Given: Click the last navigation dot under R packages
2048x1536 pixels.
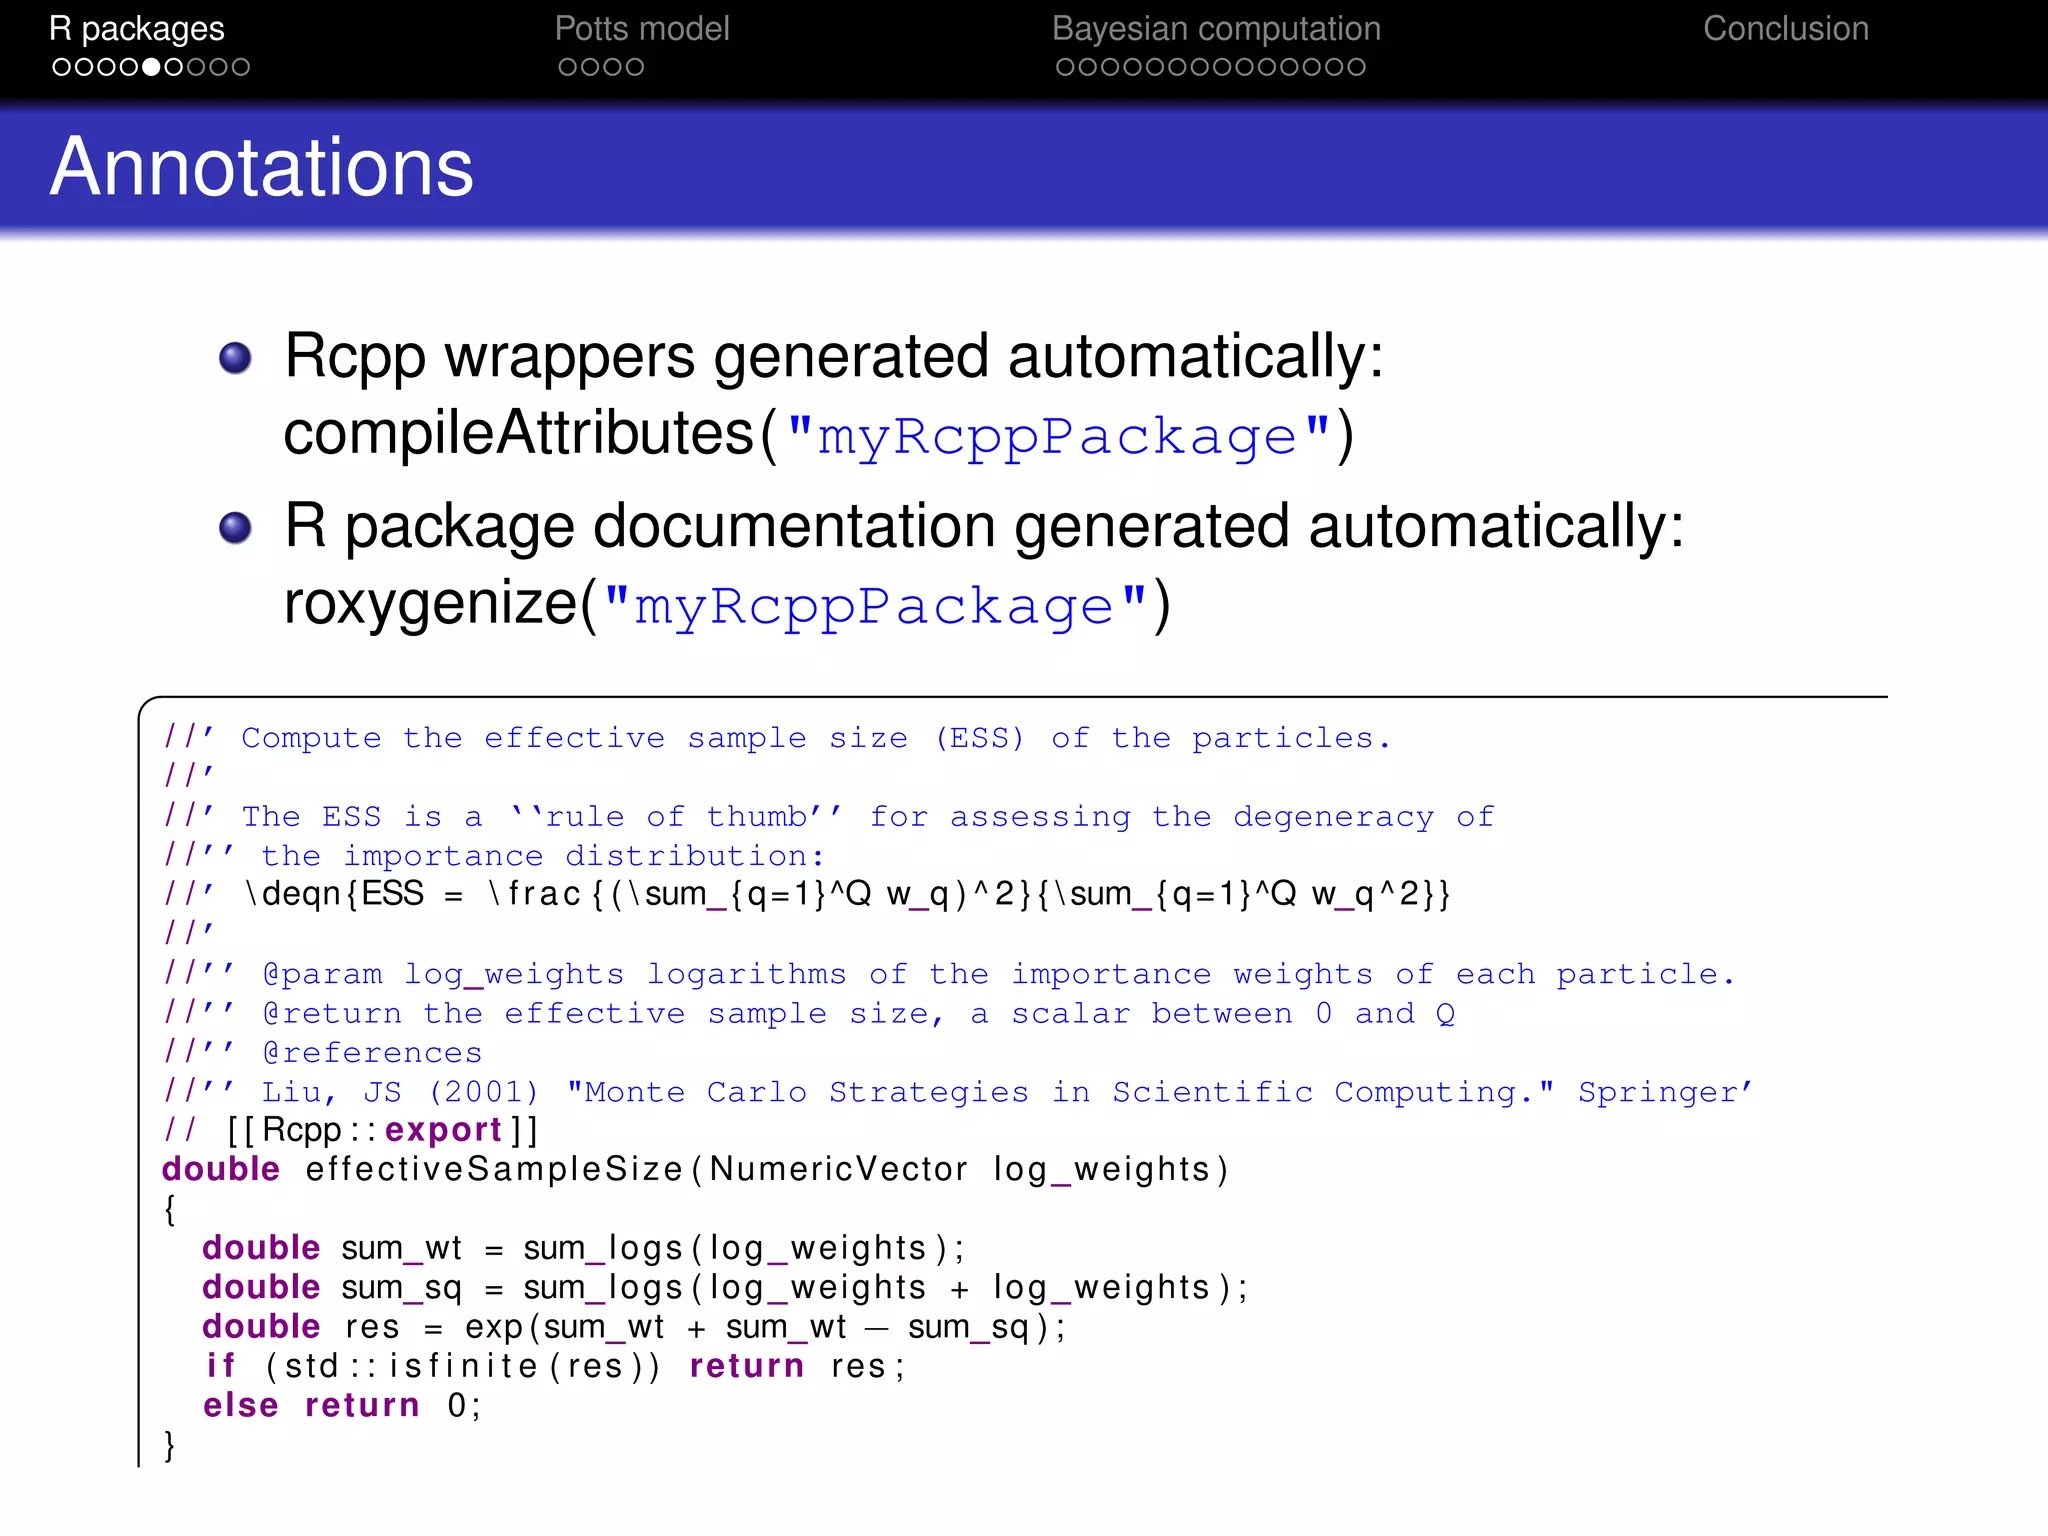Looking at the screenshot, I should [x=240, y=67].
